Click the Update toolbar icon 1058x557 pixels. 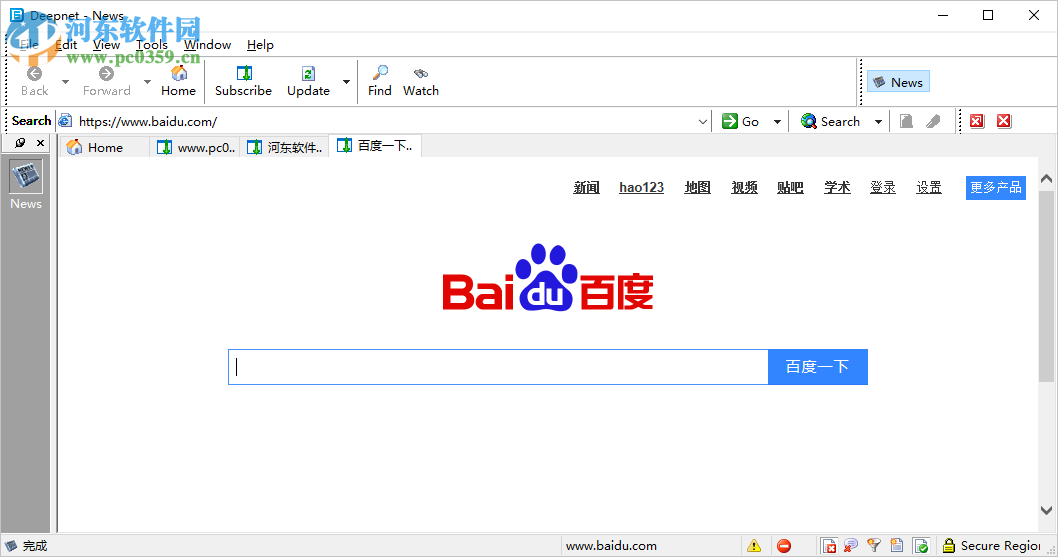[x=308, y=73]
